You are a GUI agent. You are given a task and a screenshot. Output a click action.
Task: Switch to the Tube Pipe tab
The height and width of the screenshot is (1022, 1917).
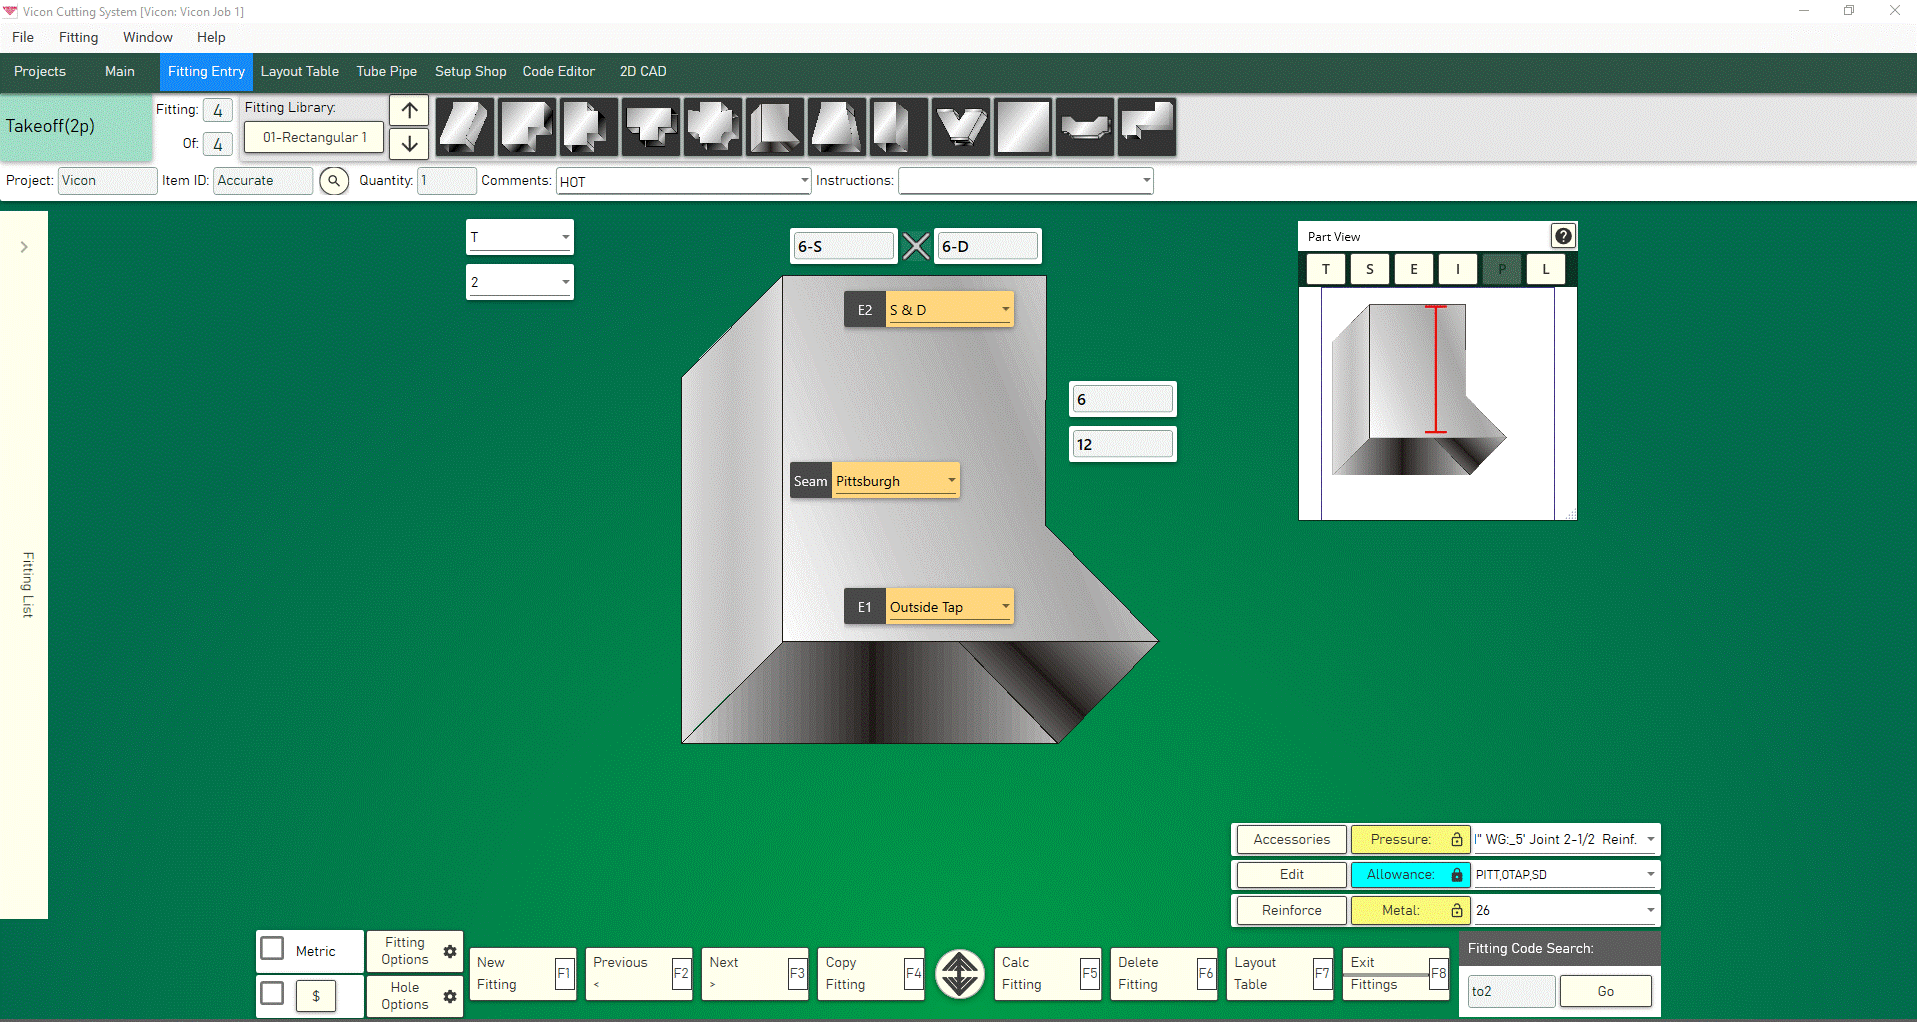386,71
